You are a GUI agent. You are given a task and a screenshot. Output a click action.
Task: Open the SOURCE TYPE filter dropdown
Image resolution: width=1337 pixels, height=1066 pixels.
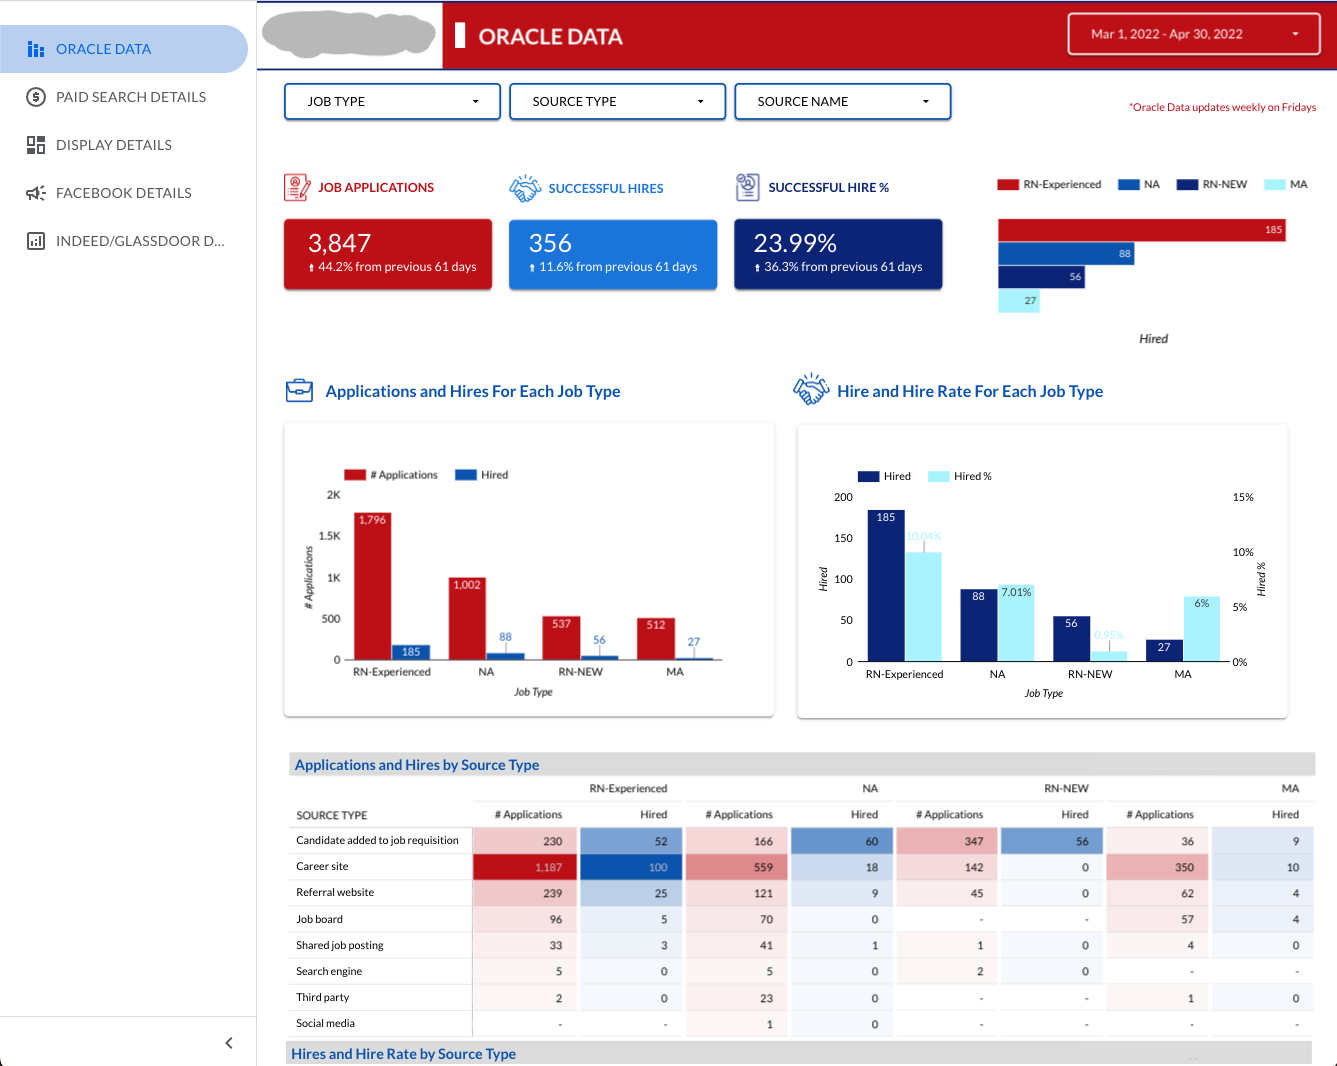(617, 101)
